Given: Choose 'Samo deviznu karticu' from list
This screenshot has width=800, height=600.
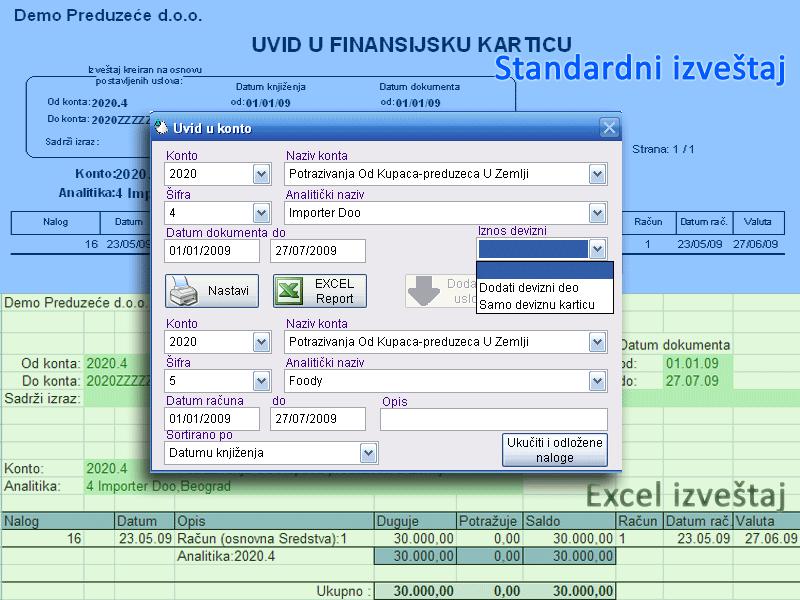Looking at the screenshot, I should pos(537,304).
